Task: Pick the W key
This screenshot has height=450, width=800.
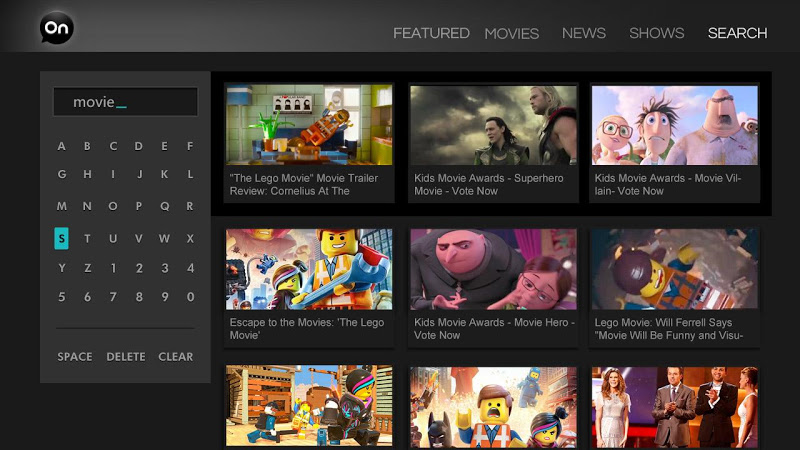Action: 164,239
